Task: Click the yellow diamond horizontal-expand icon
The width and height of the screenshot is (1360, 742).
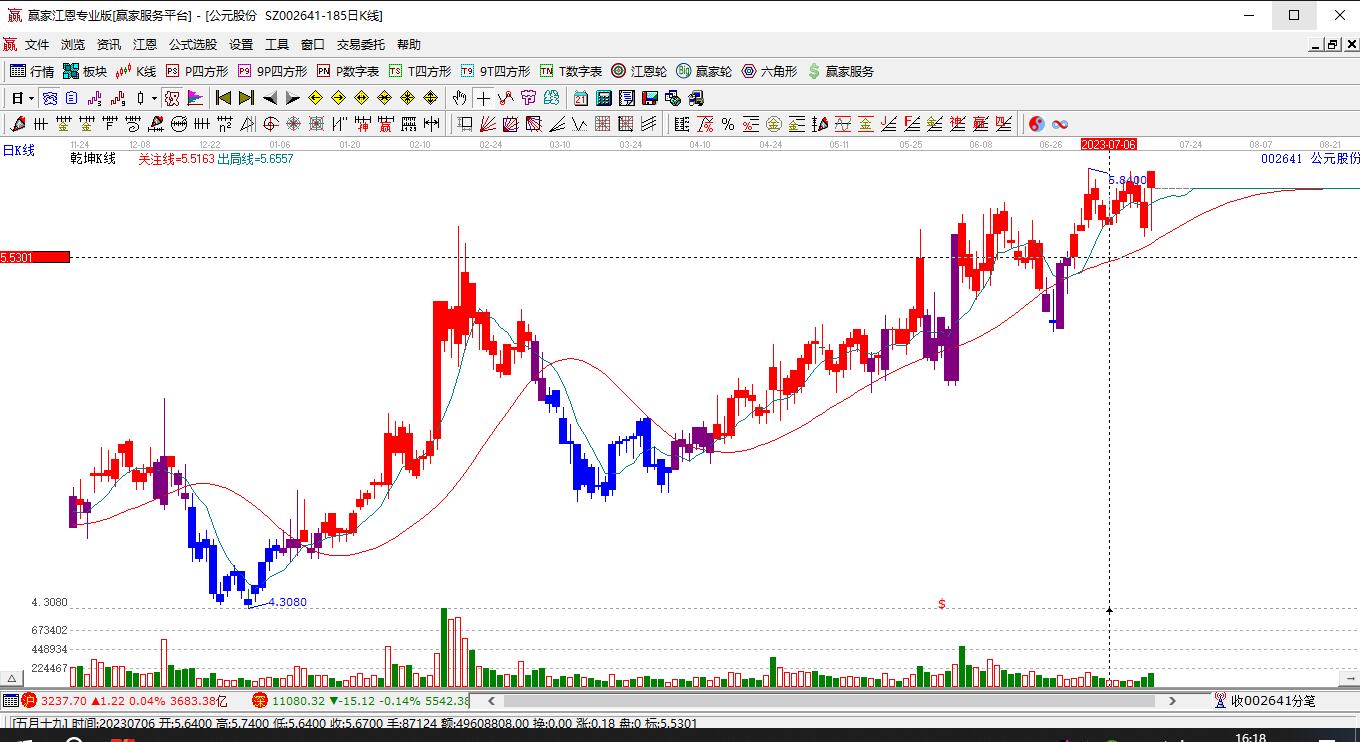Action: tap(361, 98)
